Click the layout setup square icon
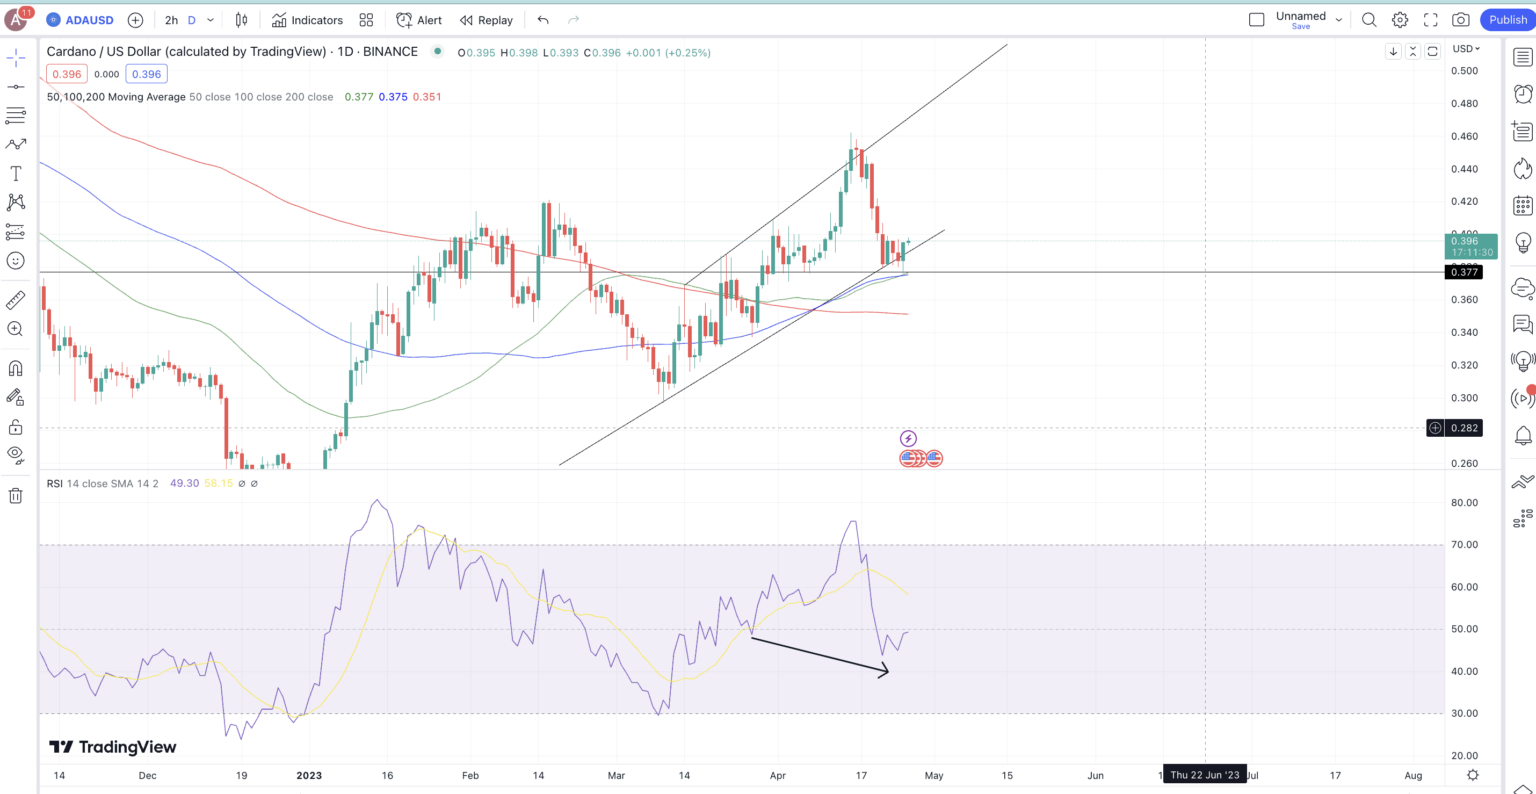The width and height of the screenshot is (1536, 794). coord(1257,20)
